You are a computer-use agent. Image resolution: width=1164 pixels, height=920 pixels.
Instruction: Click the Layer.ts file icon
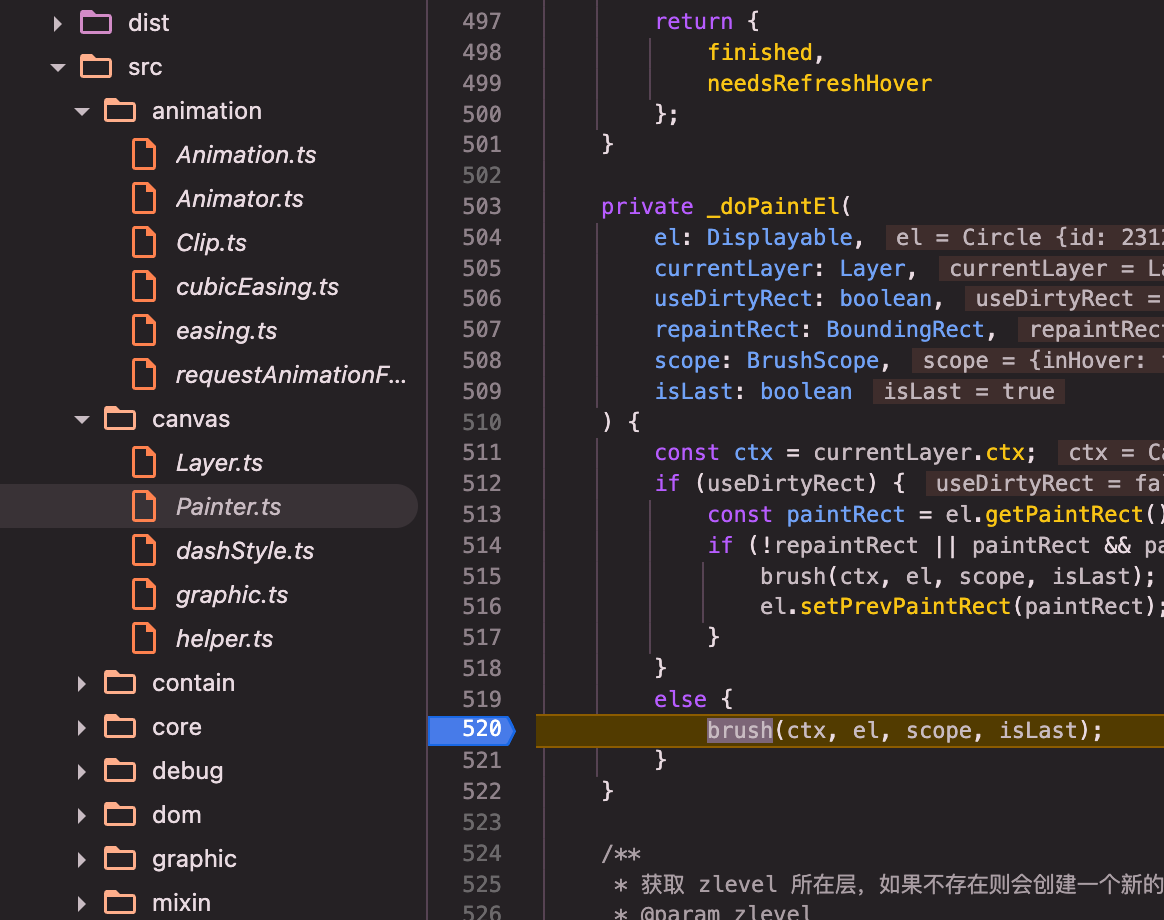145,463
